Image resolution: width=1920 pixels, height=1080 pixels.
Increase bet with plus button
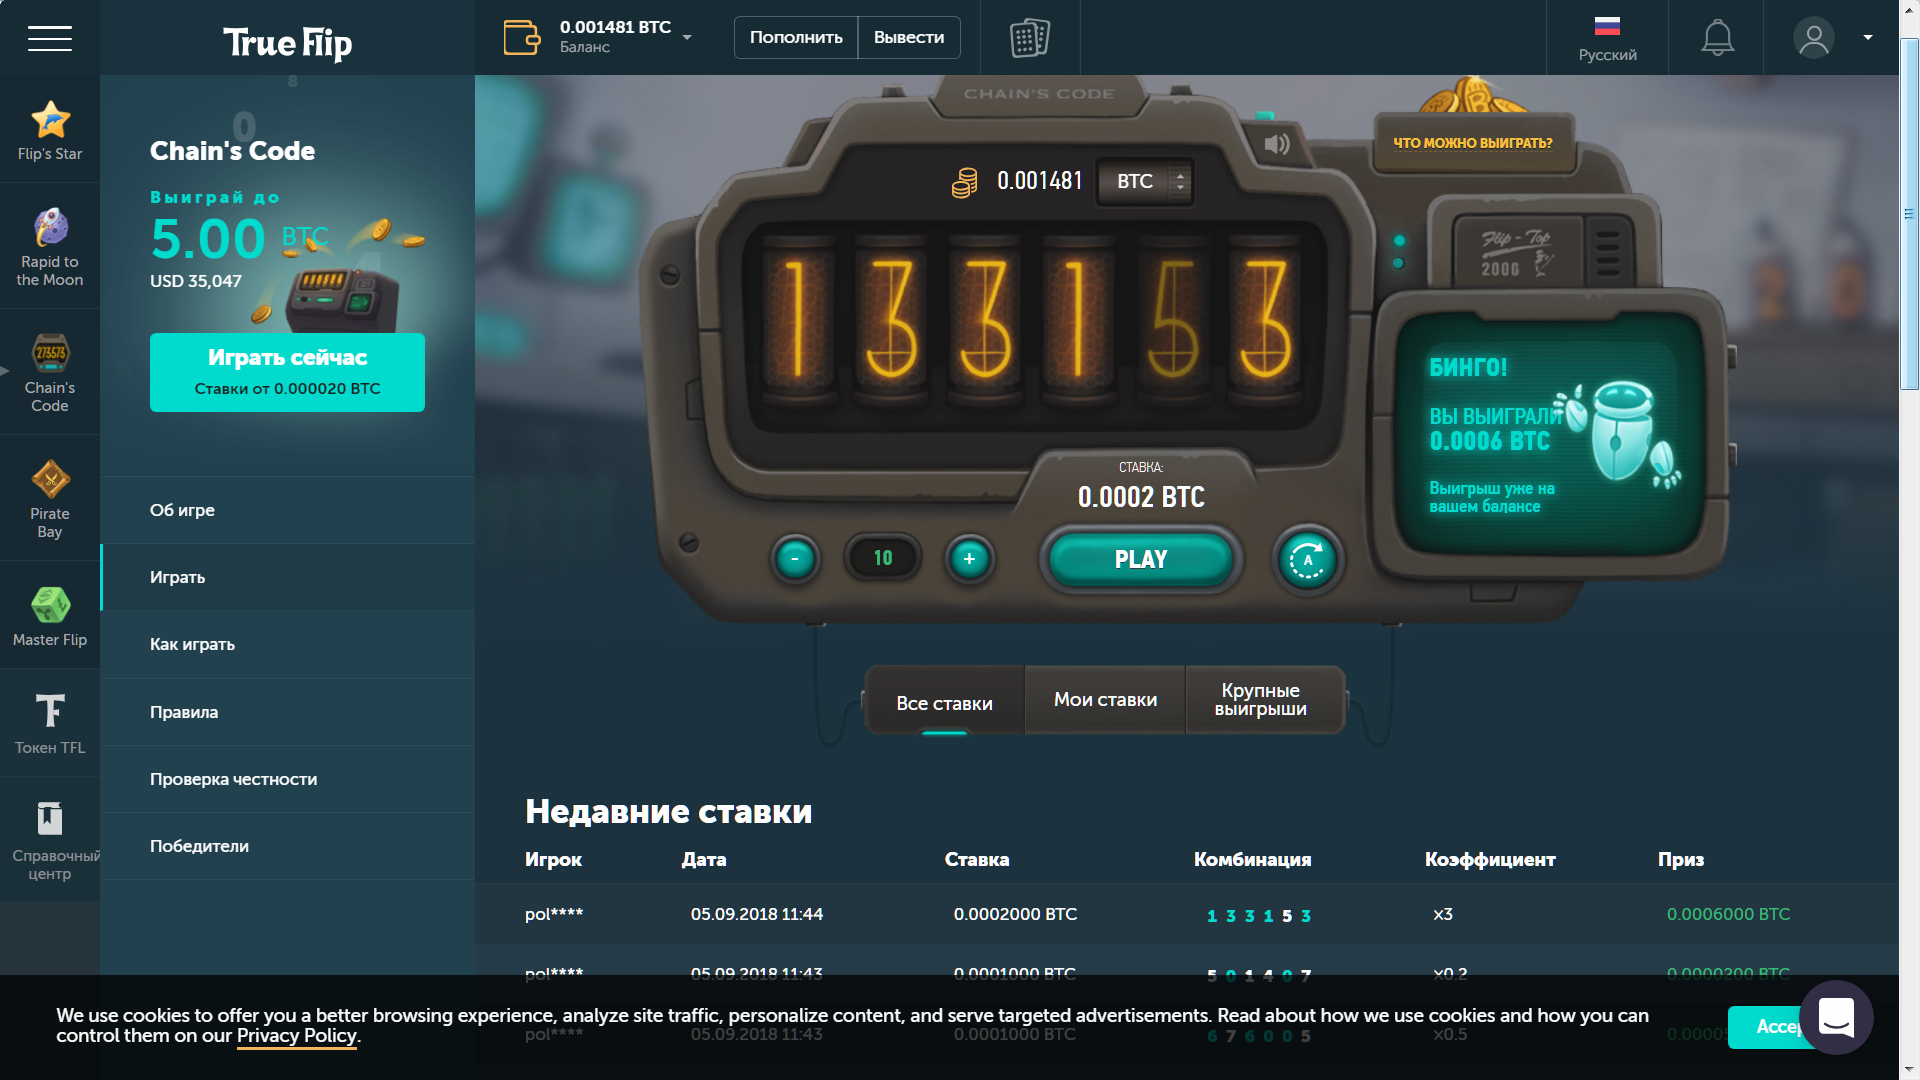click(969, 558)
